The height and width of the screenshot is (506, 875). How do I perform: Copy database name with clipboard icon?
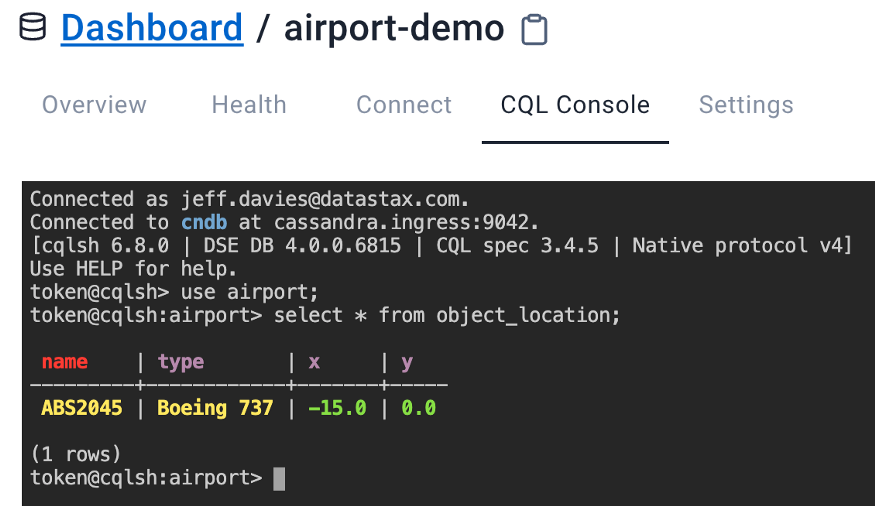pos(535,29)
